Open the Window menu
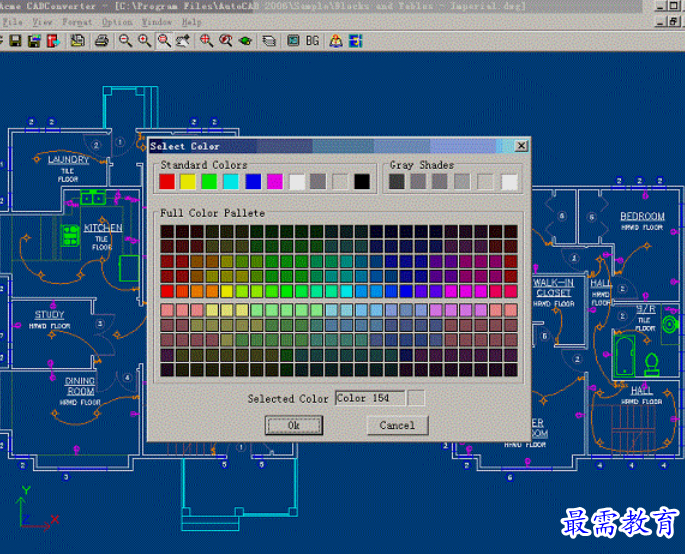This screenshot has width=685, height=554. (157, 22)
